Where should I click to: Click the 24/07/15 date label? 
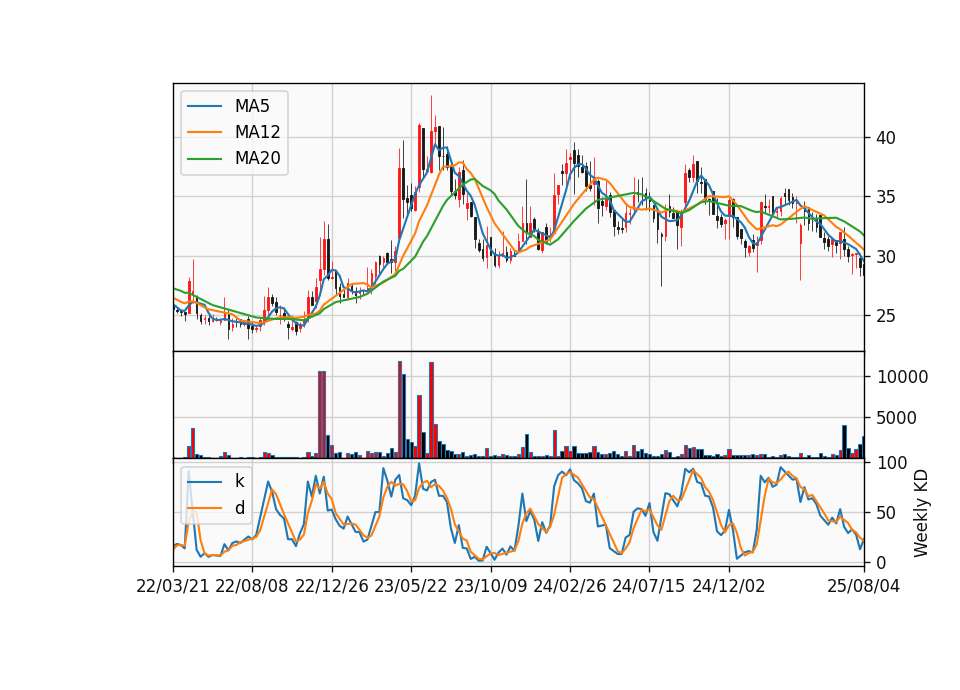[x=649, y=586]
